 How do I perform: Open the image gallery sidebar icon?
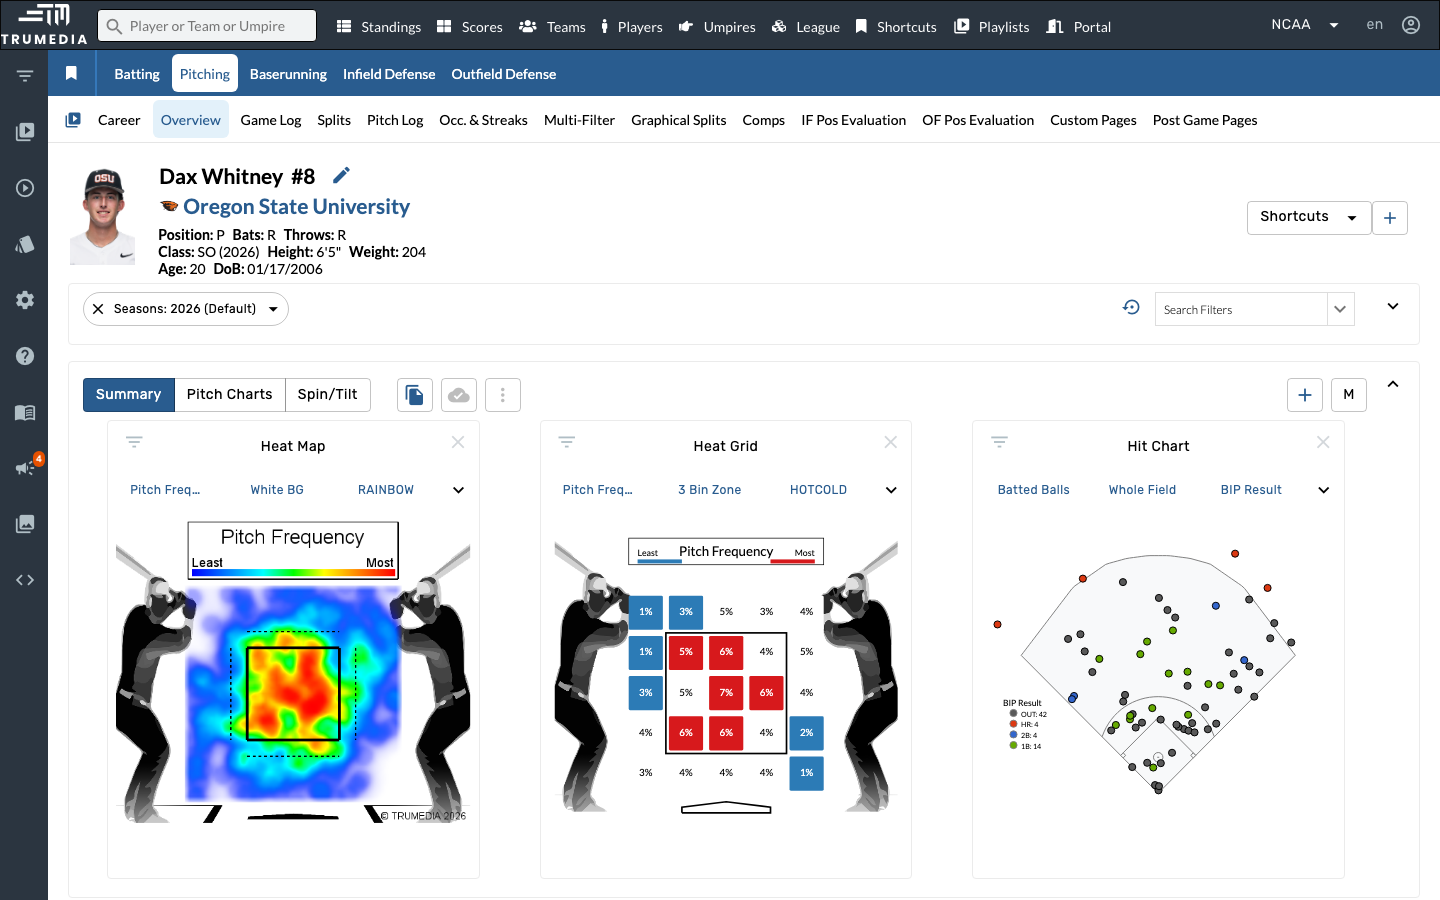(25, 524)
